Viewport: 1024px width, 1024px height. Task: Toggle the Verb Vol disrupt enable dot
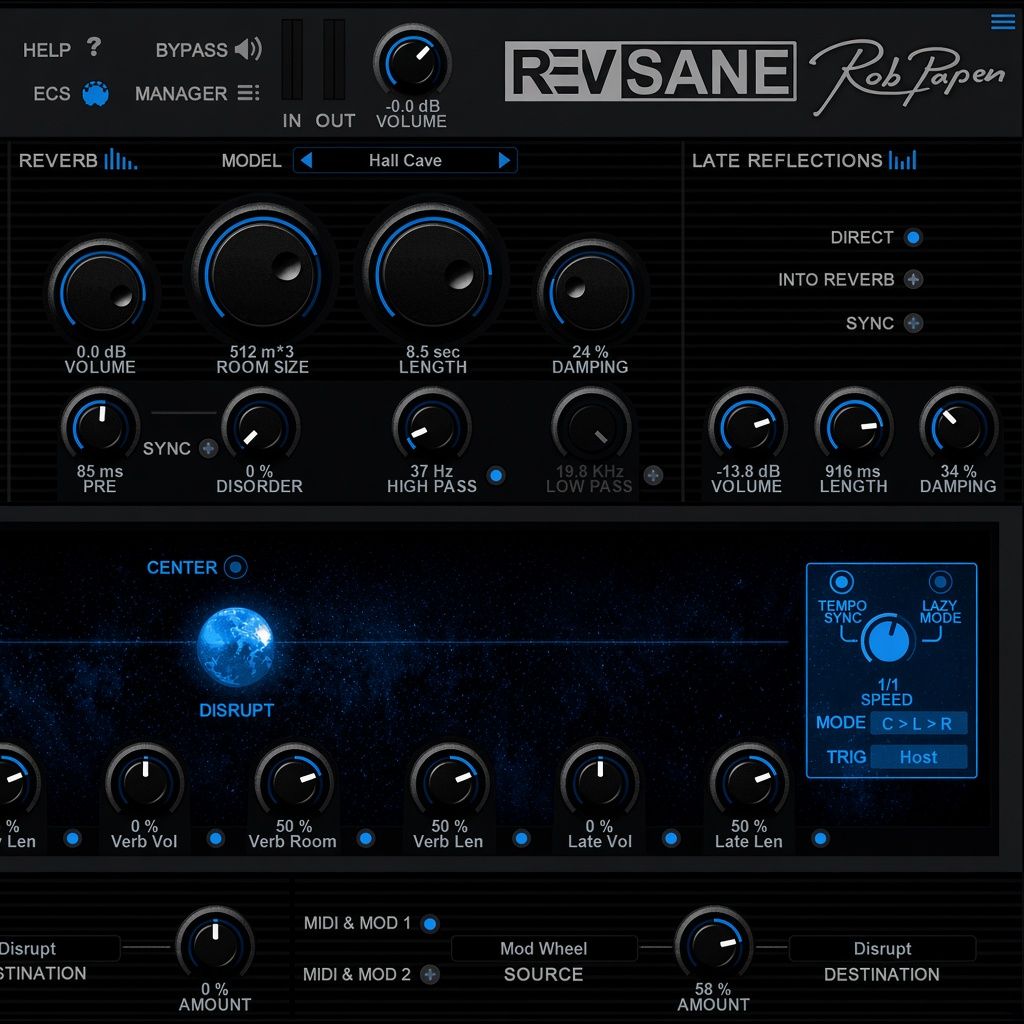tap(216, 839)
